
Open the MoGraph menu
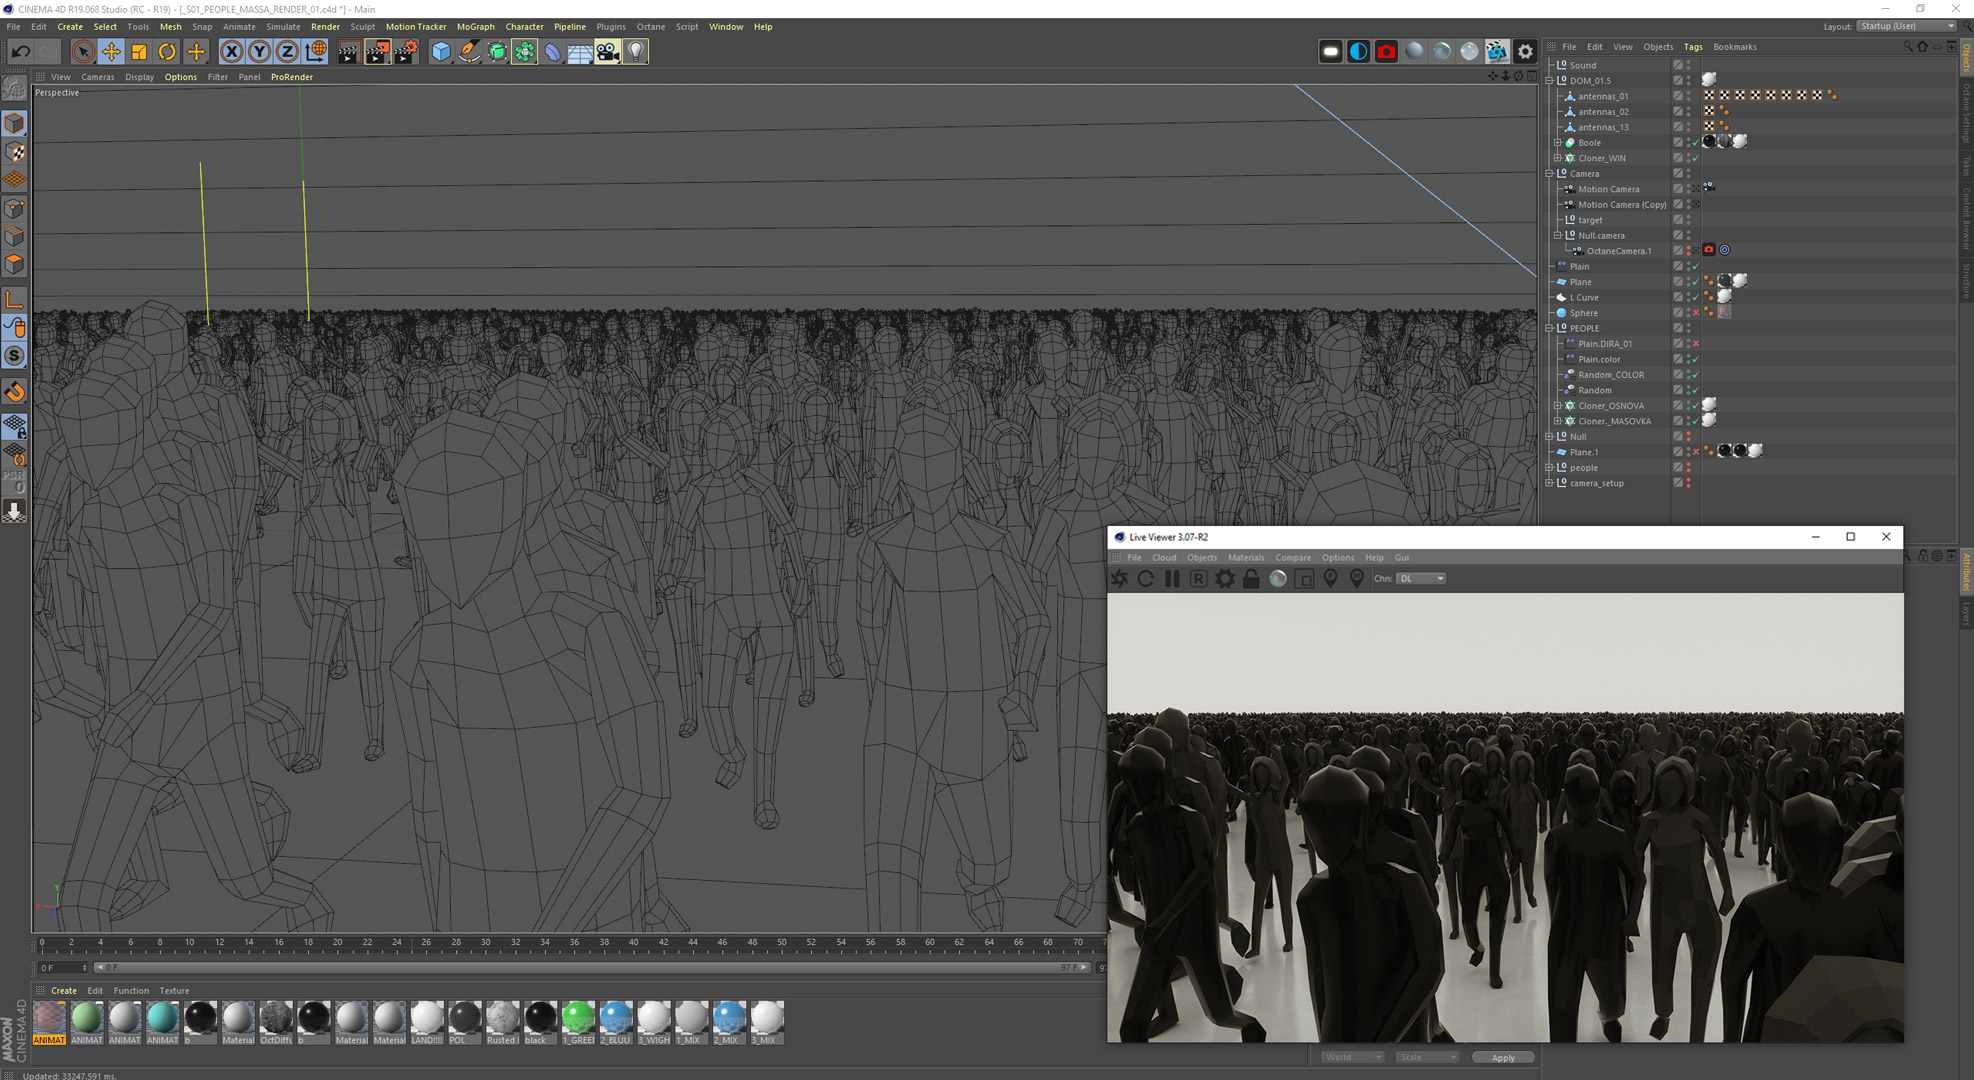pyautogui.click(x=475, y=27)
